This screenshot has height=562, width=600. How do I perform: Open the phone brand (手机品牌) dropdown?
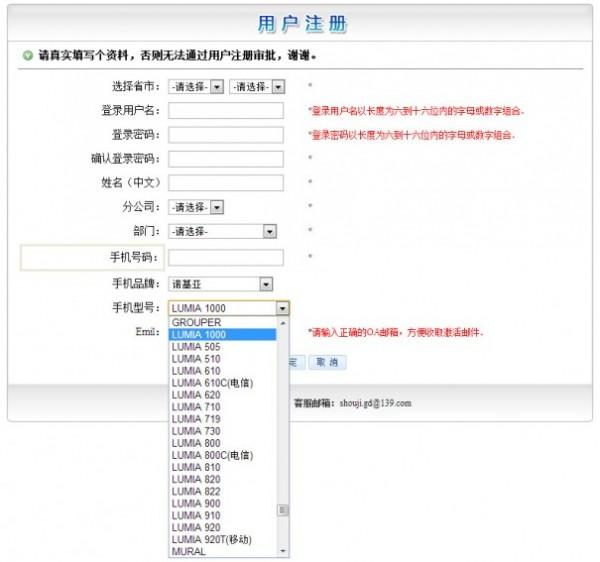[221, 284]
